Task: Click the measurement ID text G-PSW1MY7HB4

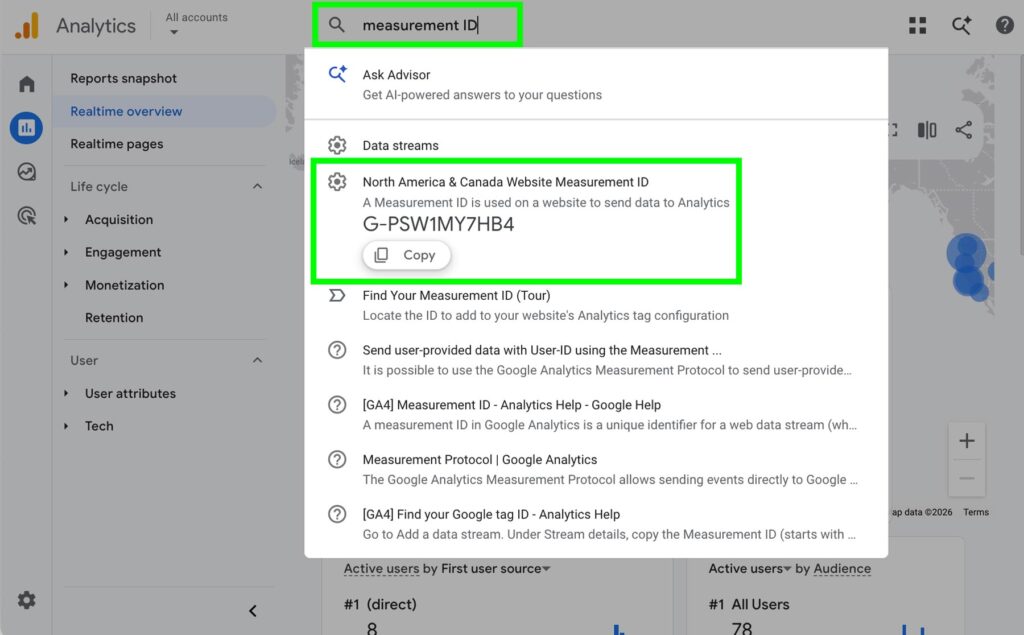Action: pos(438,224)
